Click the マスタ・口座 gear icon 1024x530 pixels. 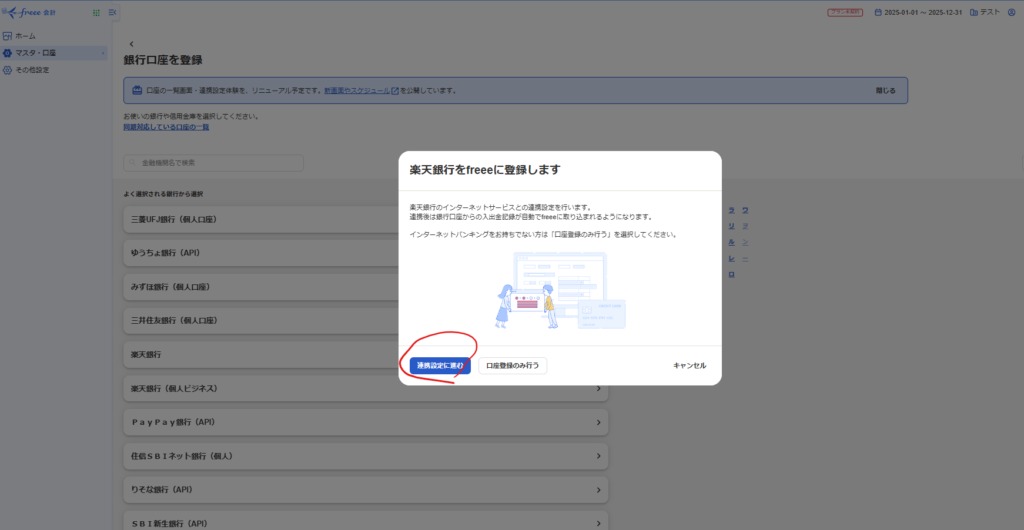point(8,53)
